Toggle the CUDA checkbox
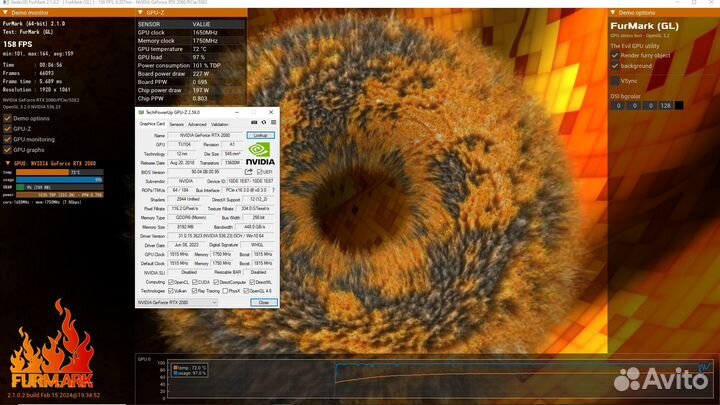The image size is (720, 405). [195, 282]
